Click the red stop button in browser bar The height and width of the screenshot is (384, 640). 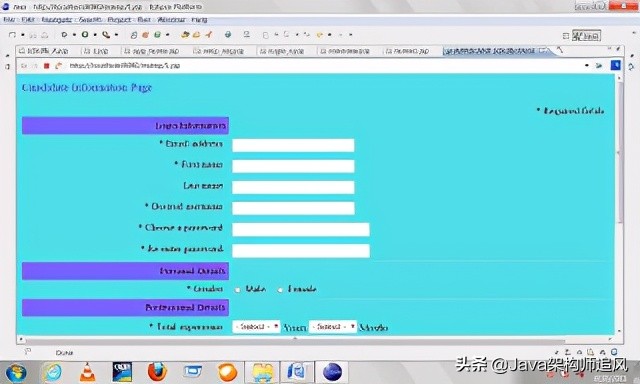[47, 66]
